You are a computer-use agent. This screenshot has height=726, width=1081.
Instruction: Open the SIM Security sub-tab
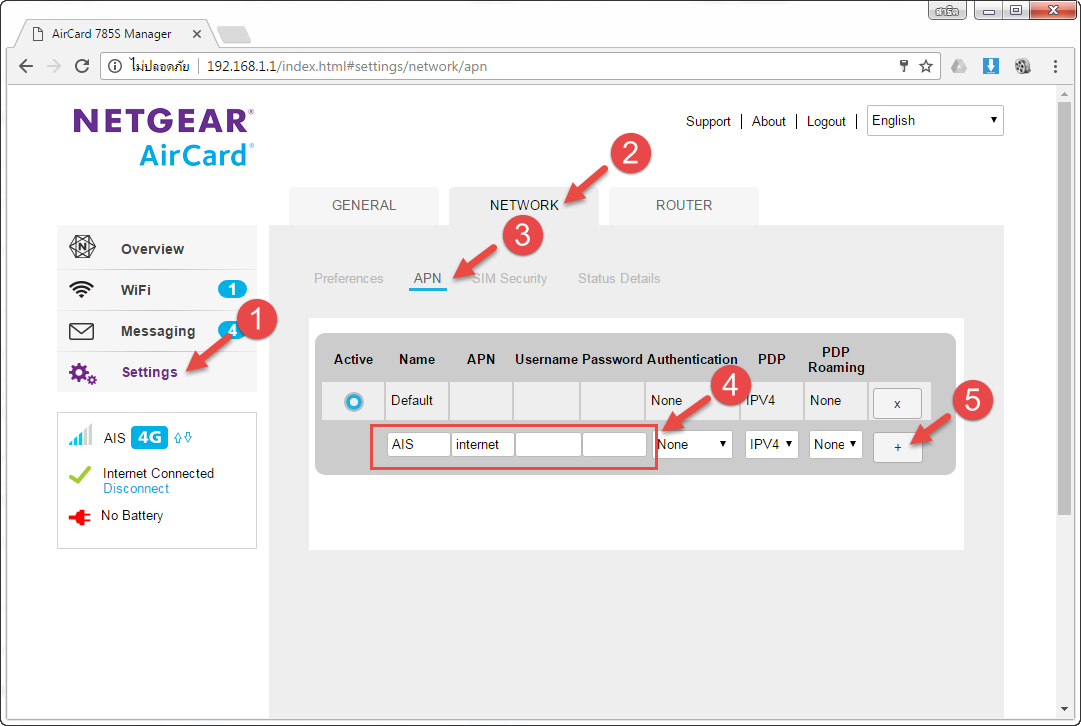(509, 279)
